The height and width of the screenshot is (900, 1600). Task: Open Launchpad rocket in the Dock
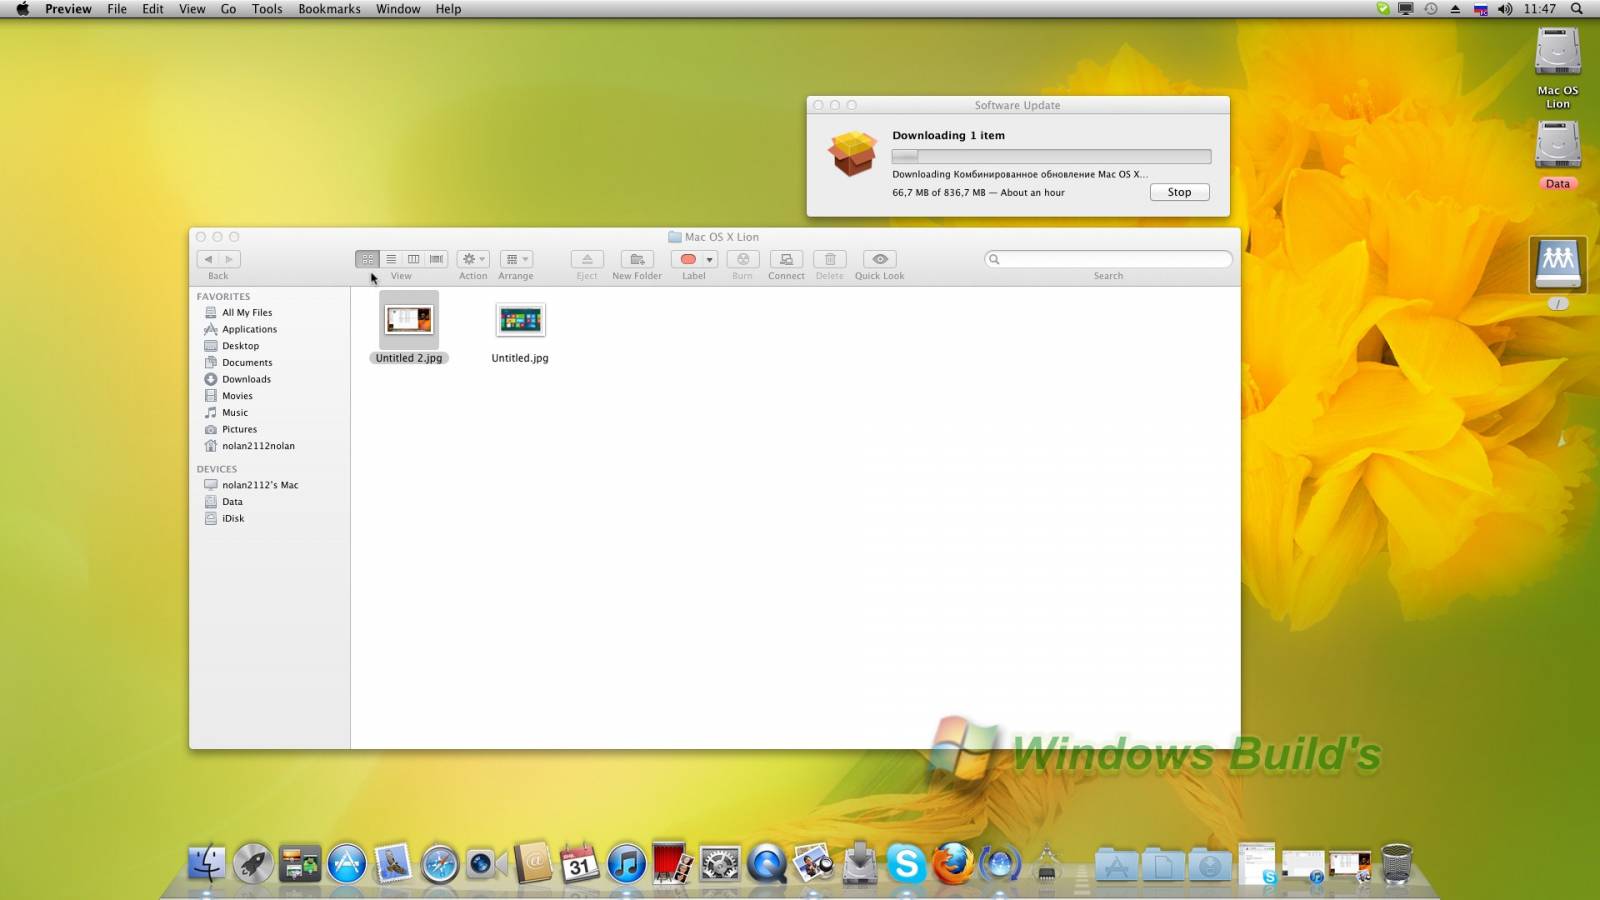pos(253,864)
